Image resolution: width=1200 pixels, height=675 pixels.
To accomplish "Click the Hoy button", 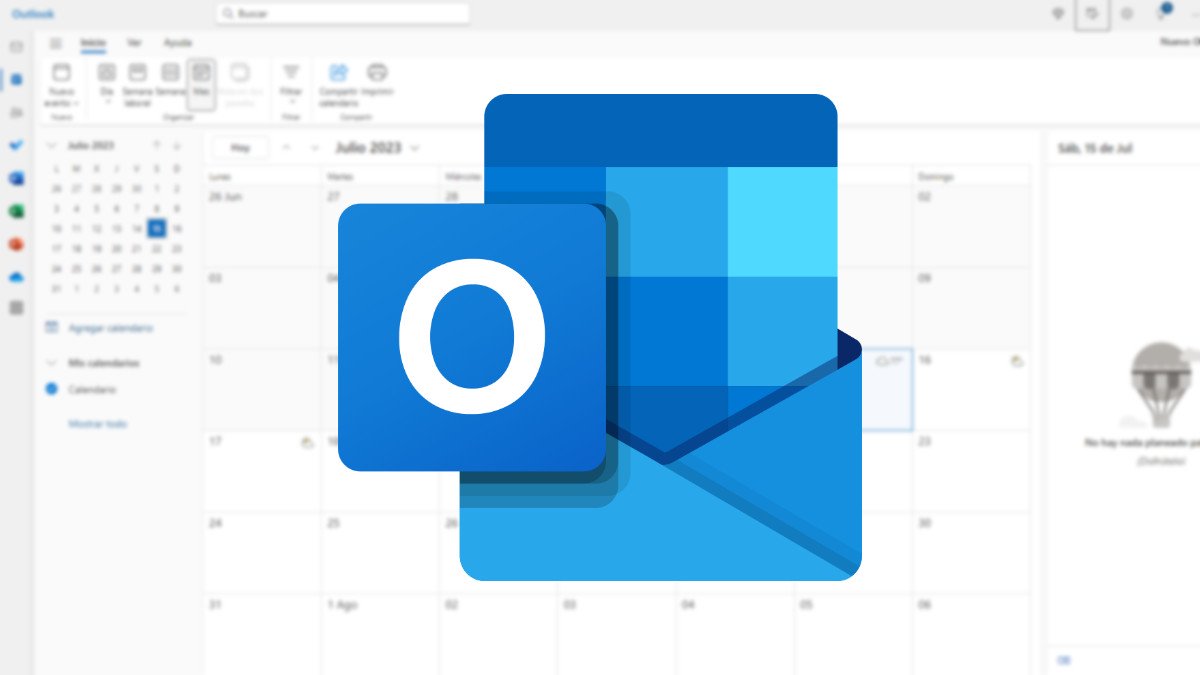I will 240,147.
